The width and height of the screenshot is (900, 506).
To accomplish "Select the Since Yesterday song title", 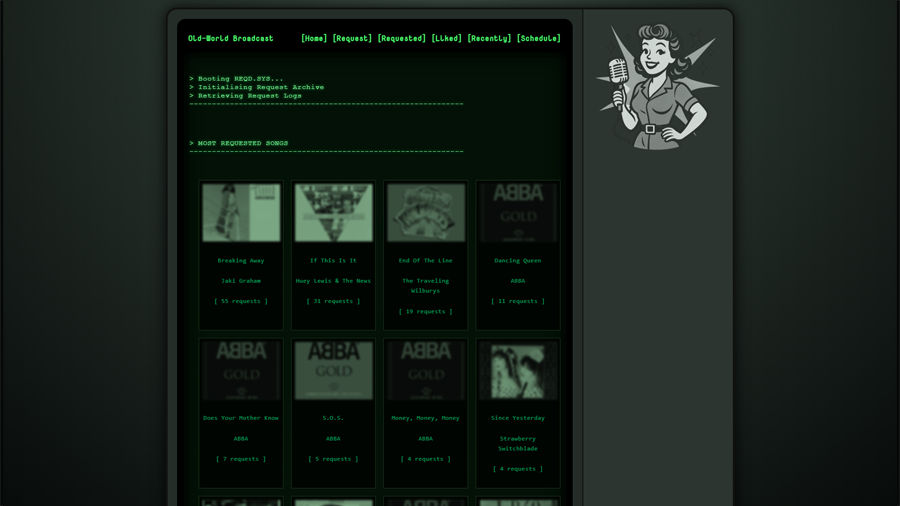I will tap(518, 418).
